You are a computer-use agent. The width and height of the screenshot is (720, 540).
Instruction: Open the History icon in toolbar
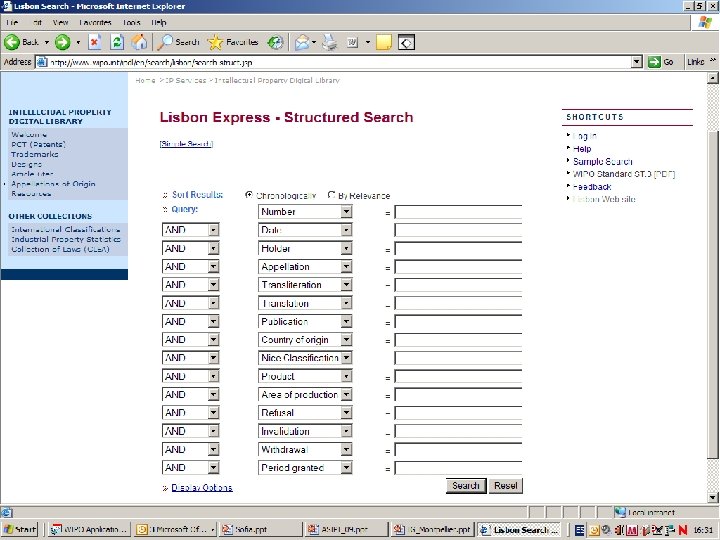(276, 42)
